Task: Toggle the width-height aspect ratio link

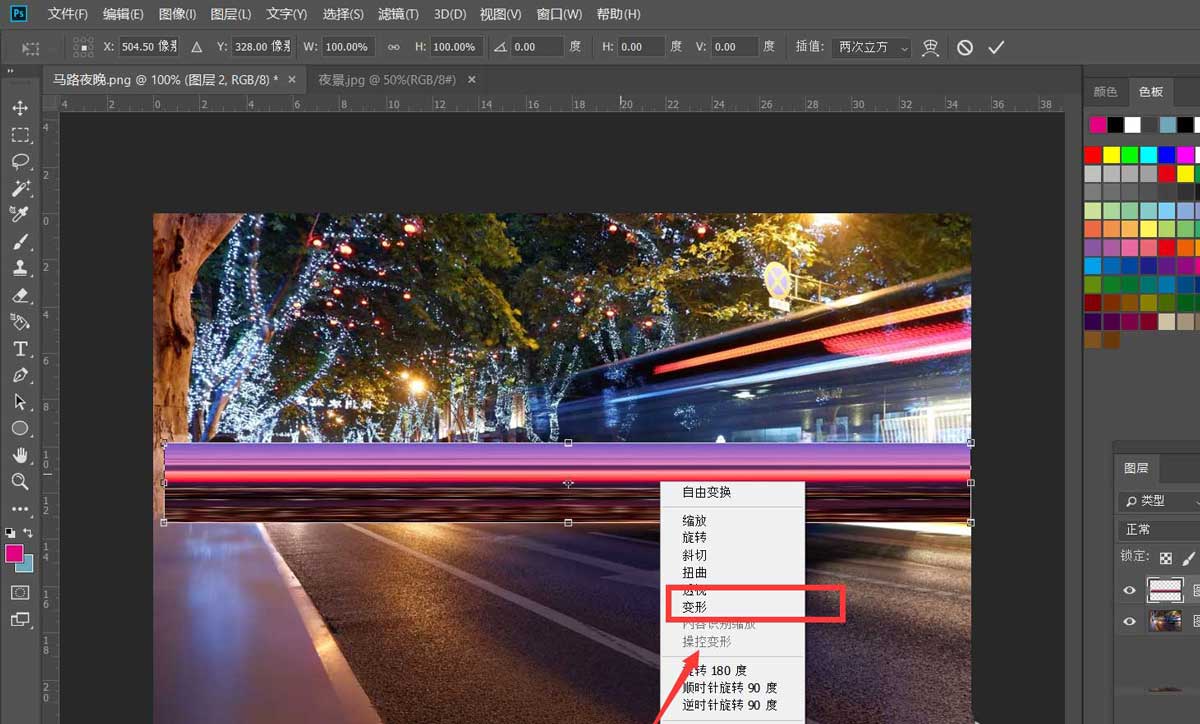Action: tap(393, 47)
